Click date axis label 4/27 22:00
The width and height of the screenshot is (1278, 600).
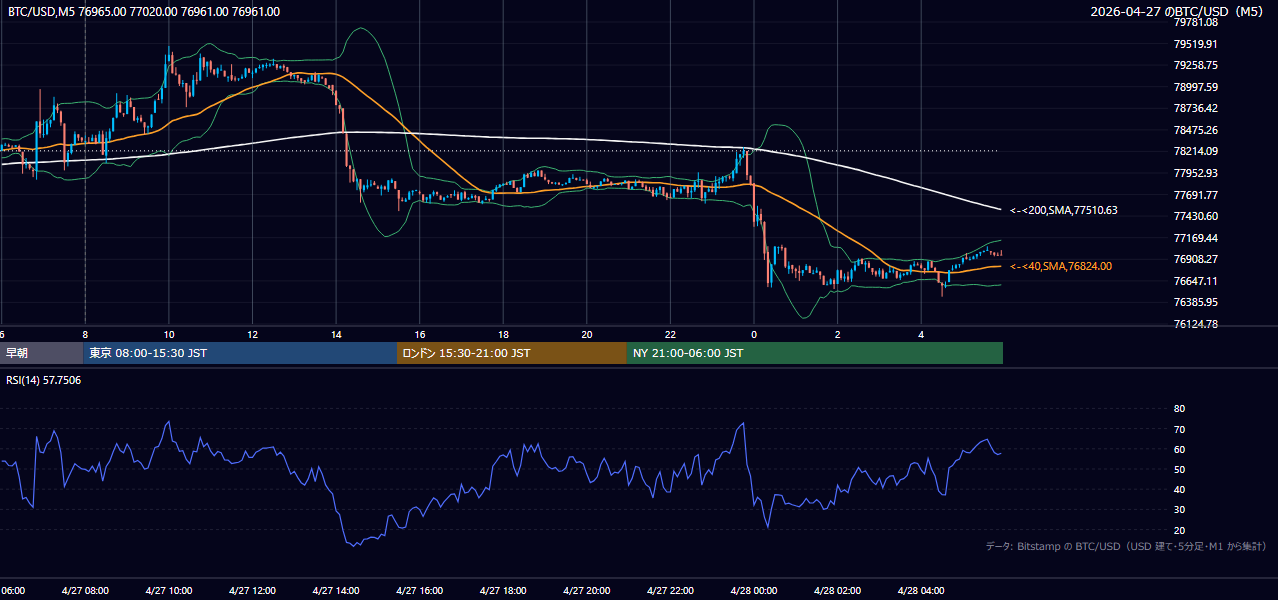click(670, 590)
